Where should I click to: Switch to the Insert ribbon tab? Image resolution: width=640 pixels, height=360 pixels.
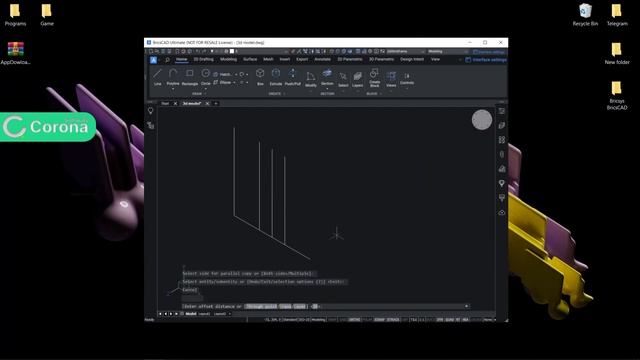tap(285, 60)
